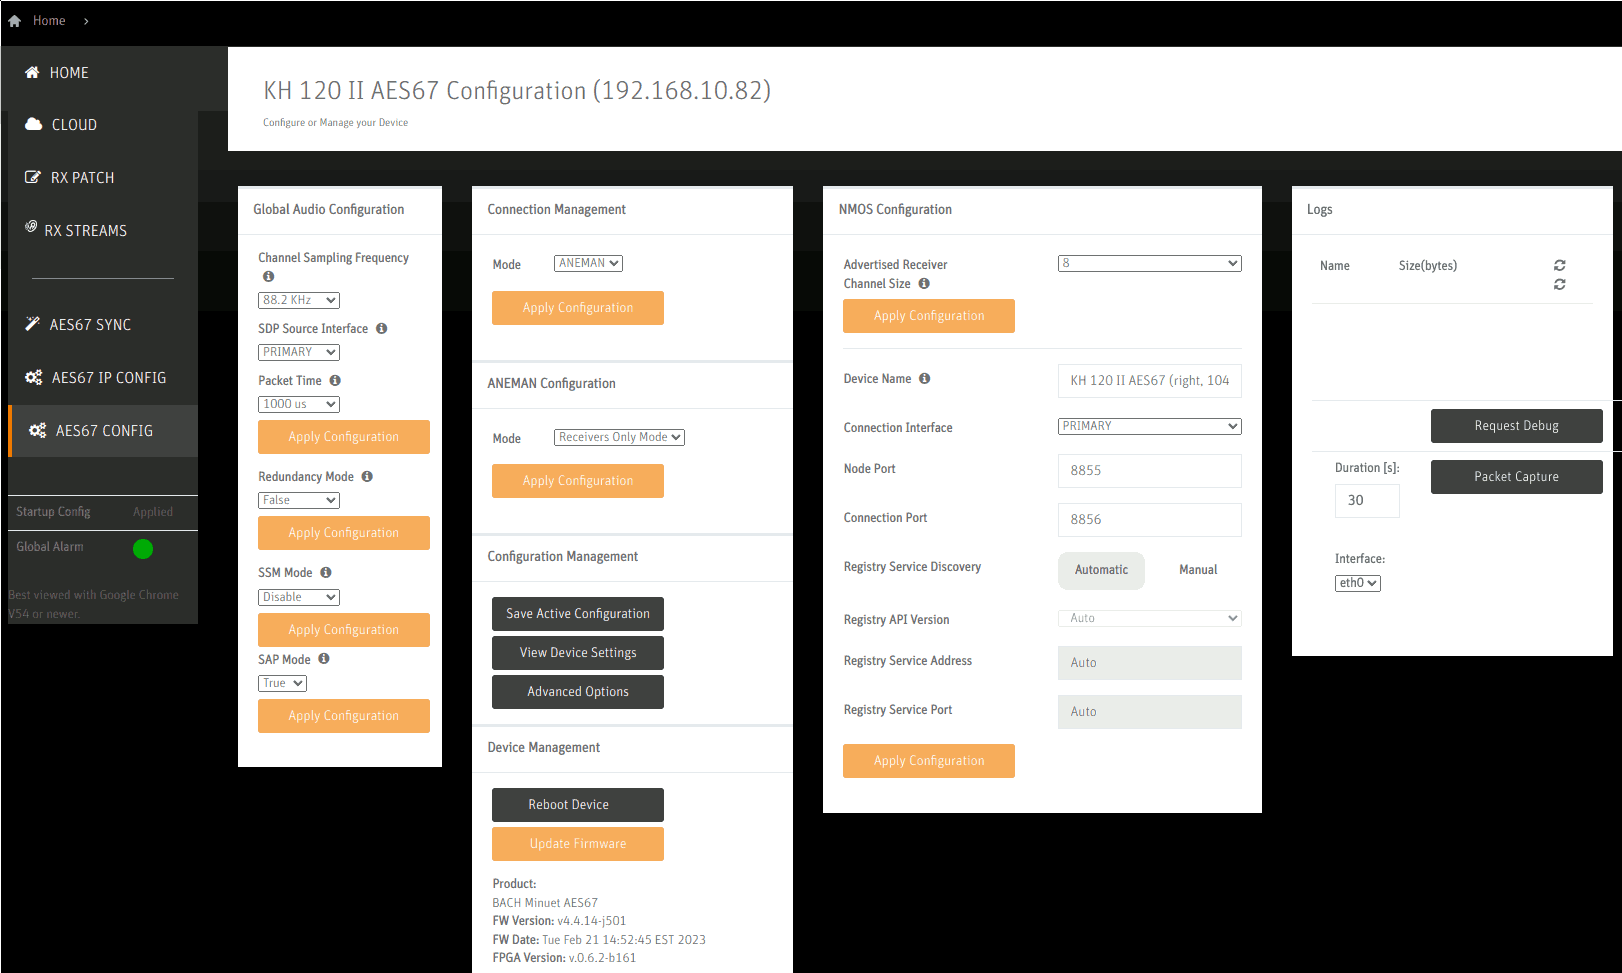This screenshot has height=973, width=1622.
Task: Click info icon under Channel Sampling Frequency
Action: click(268, 277)
